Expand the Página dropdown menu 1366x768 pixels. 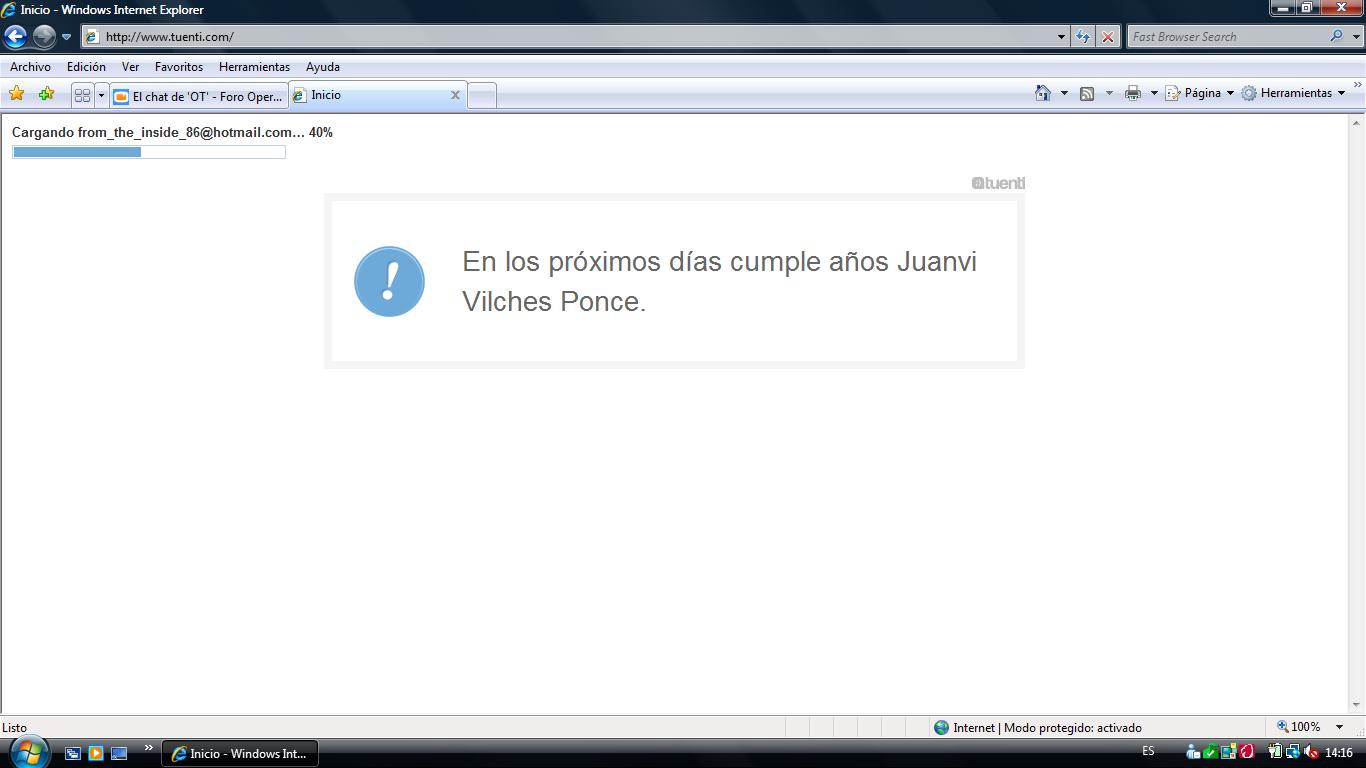point(1201,93)
